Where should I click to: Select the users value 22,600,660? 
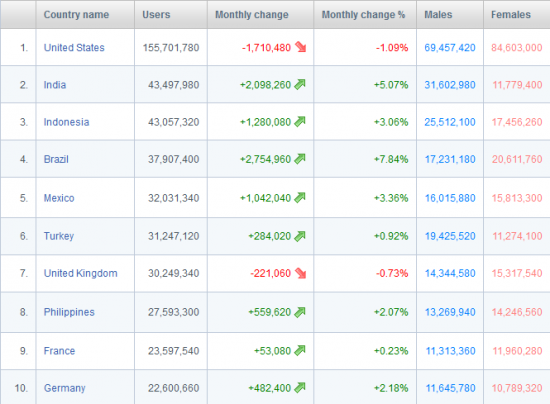(173, 388)
